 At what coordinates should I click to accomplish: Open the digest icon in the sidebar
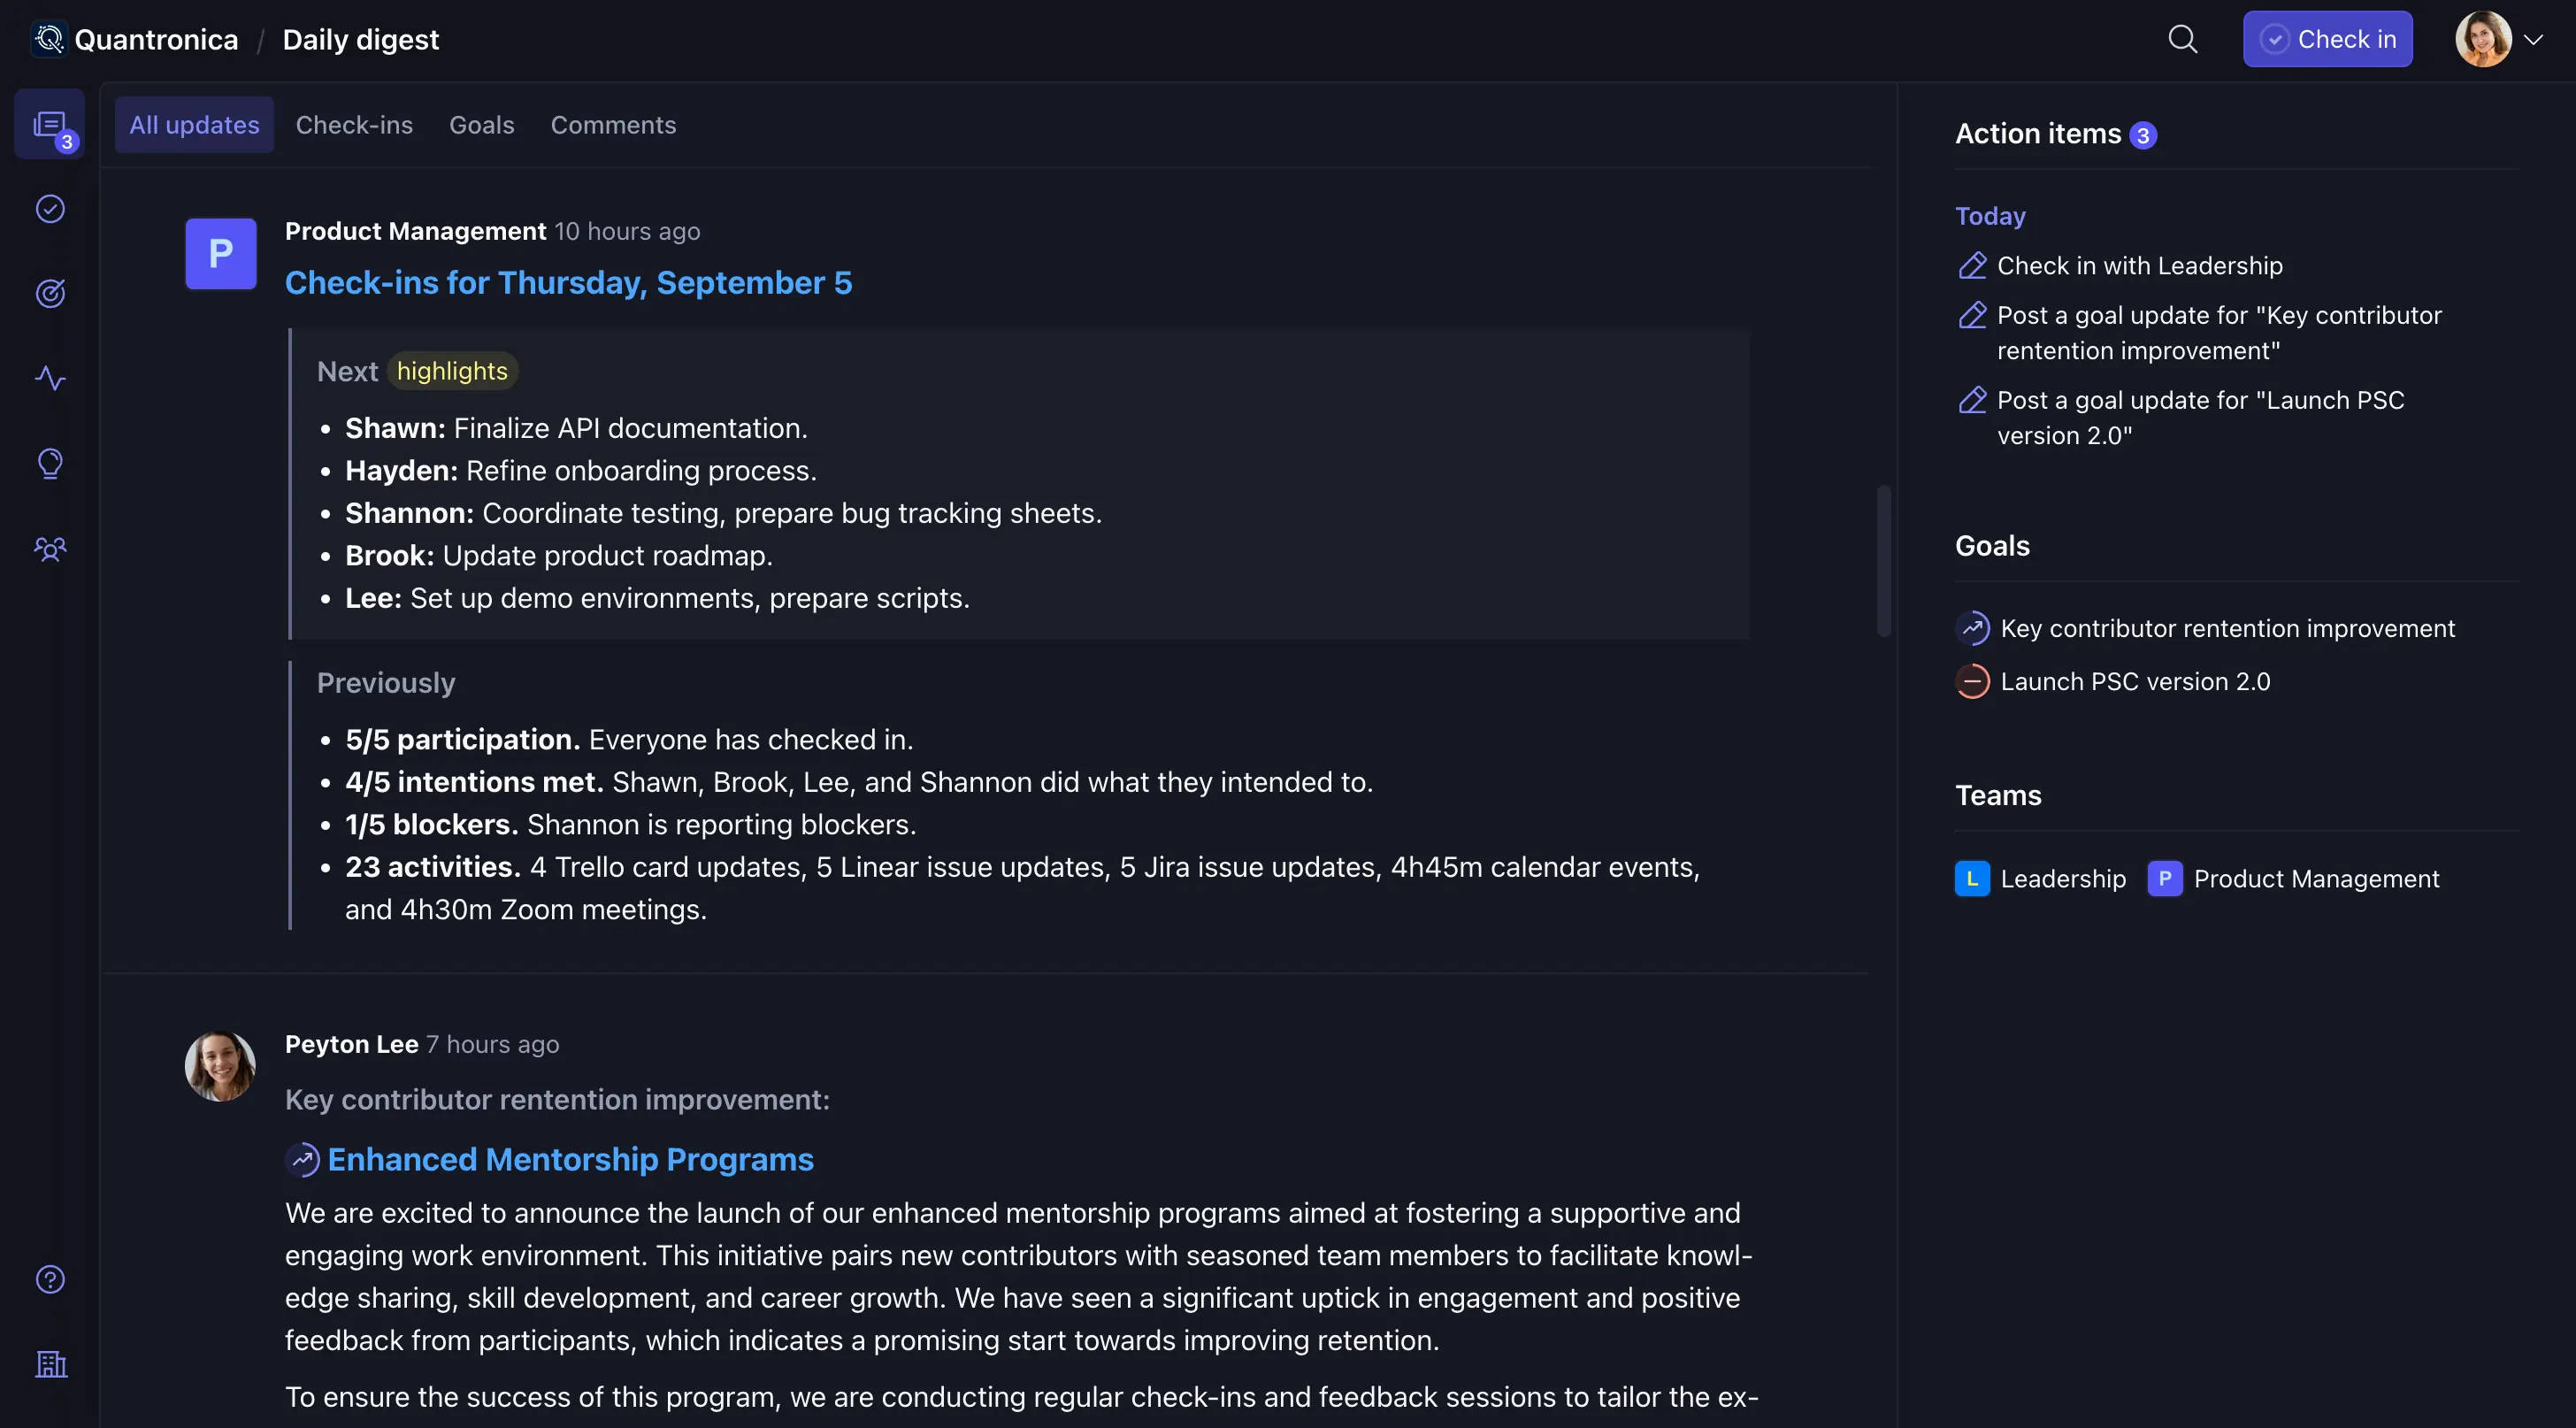[x=49, y=125]
